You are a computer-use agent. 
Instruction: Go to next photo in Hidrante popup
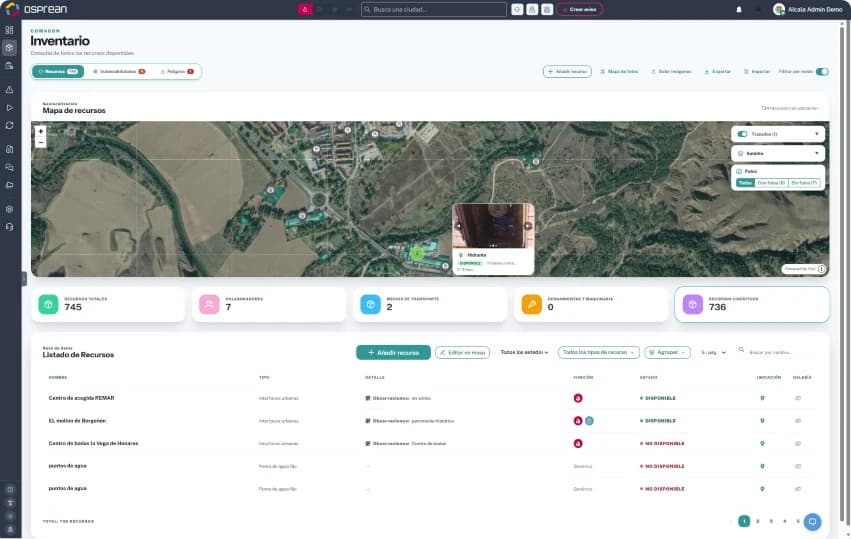528,226
